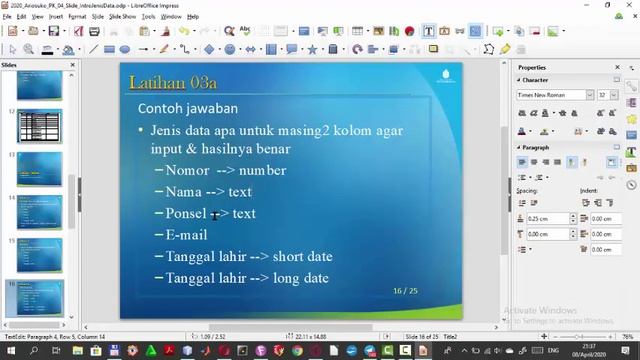Select the Ellipse shape tool
This screenshot has width=640, height=360.
(x=125, y=49)
